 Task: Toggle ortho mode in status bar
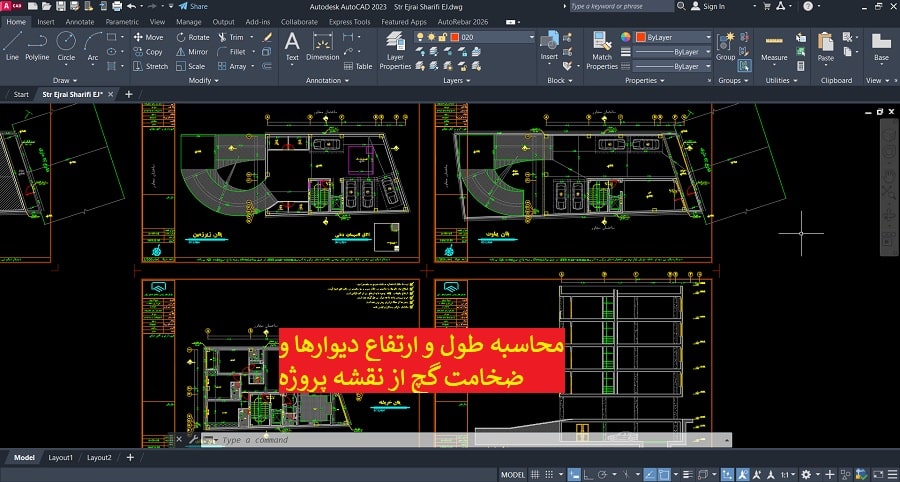point(588,475)
